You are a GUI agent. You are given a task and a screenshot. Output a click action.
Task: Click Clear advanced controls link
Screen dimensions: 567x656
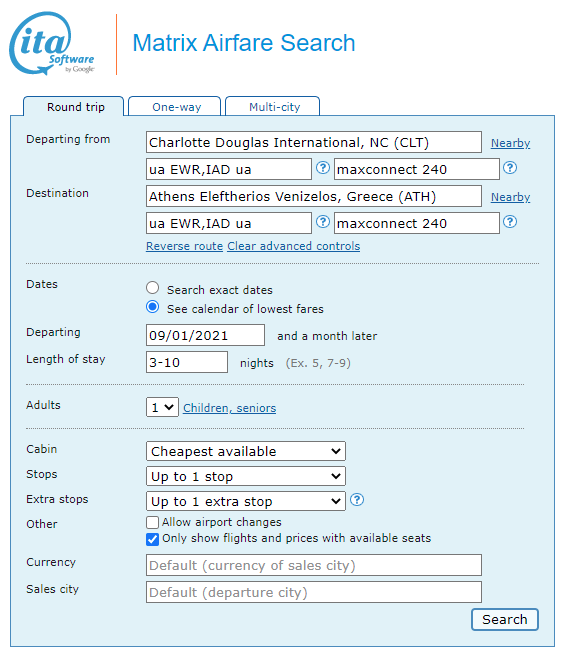coord(294,246)
